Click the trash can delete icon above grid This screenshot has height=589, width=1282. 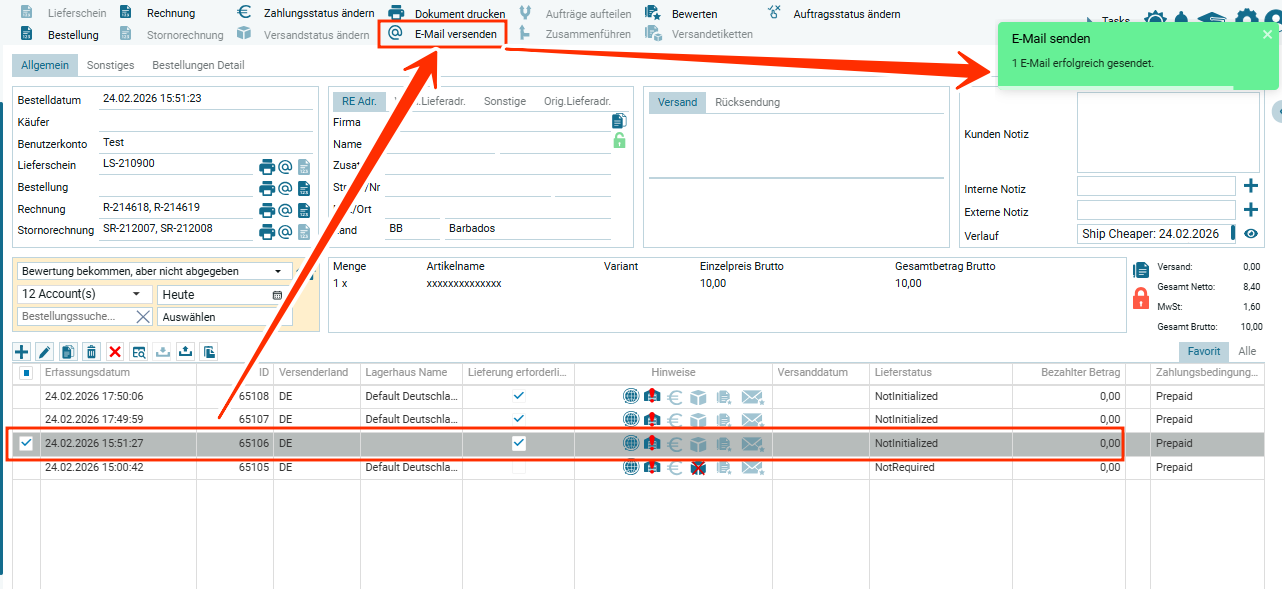coord(91,352)
